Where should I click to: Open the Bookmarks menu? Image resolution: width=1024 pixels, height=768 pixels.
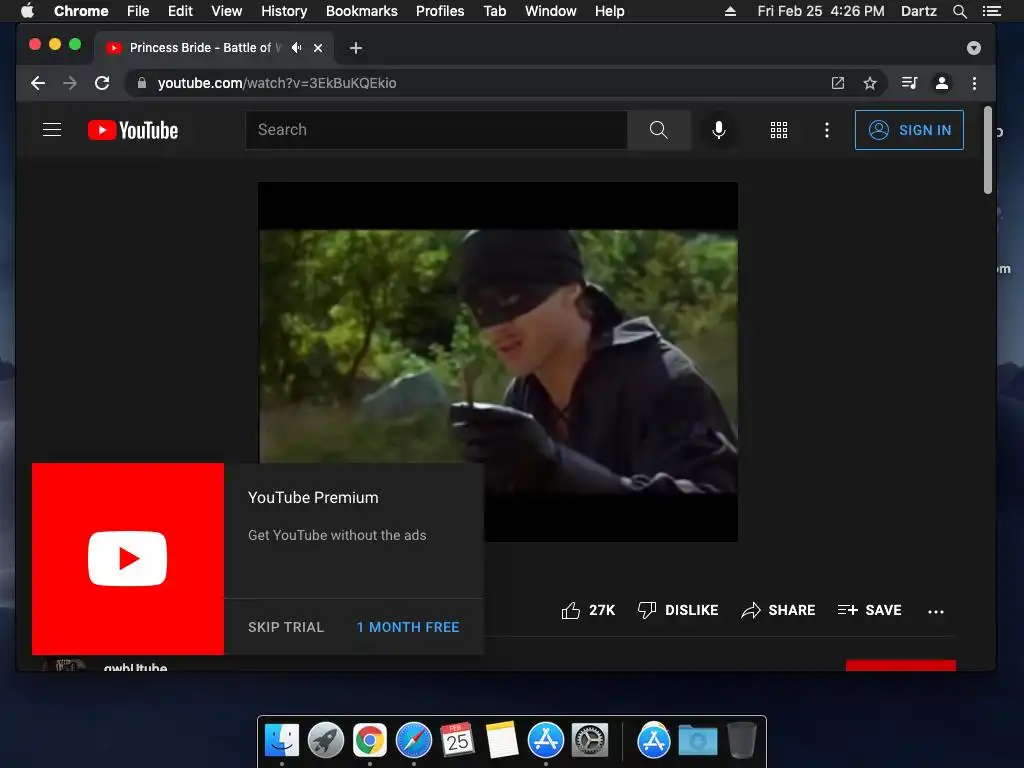(x=362, y=11)
